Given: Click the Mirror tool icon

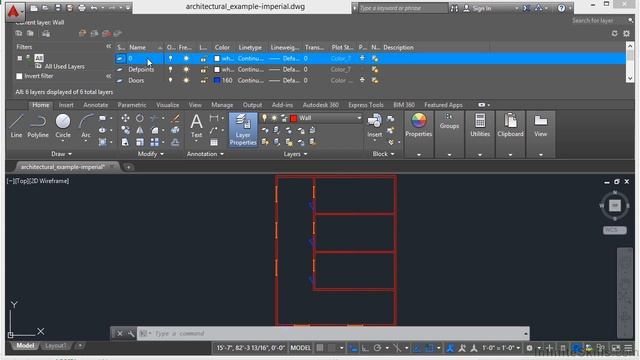Looking at the screenshot, I should tap(140, 130).
